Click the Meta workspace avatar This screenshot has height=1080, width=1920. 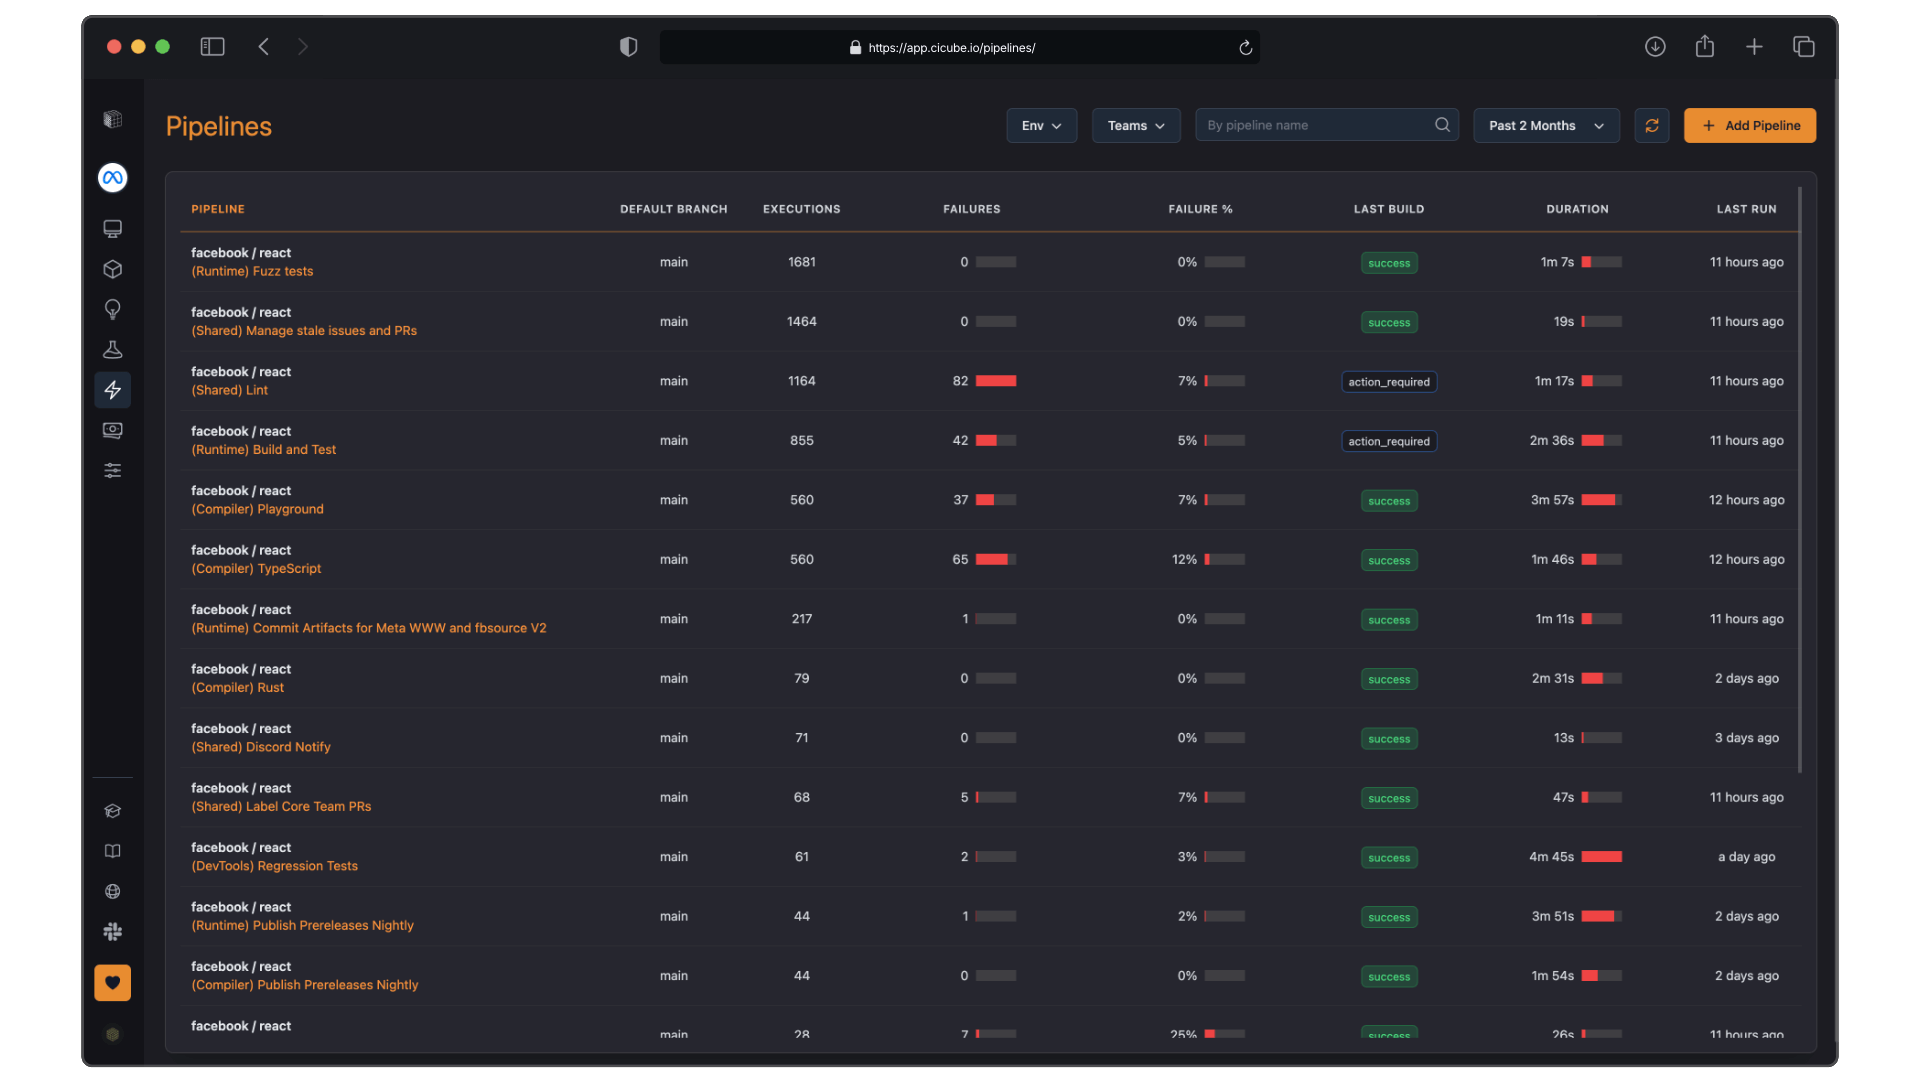click(x=112, y=178)
